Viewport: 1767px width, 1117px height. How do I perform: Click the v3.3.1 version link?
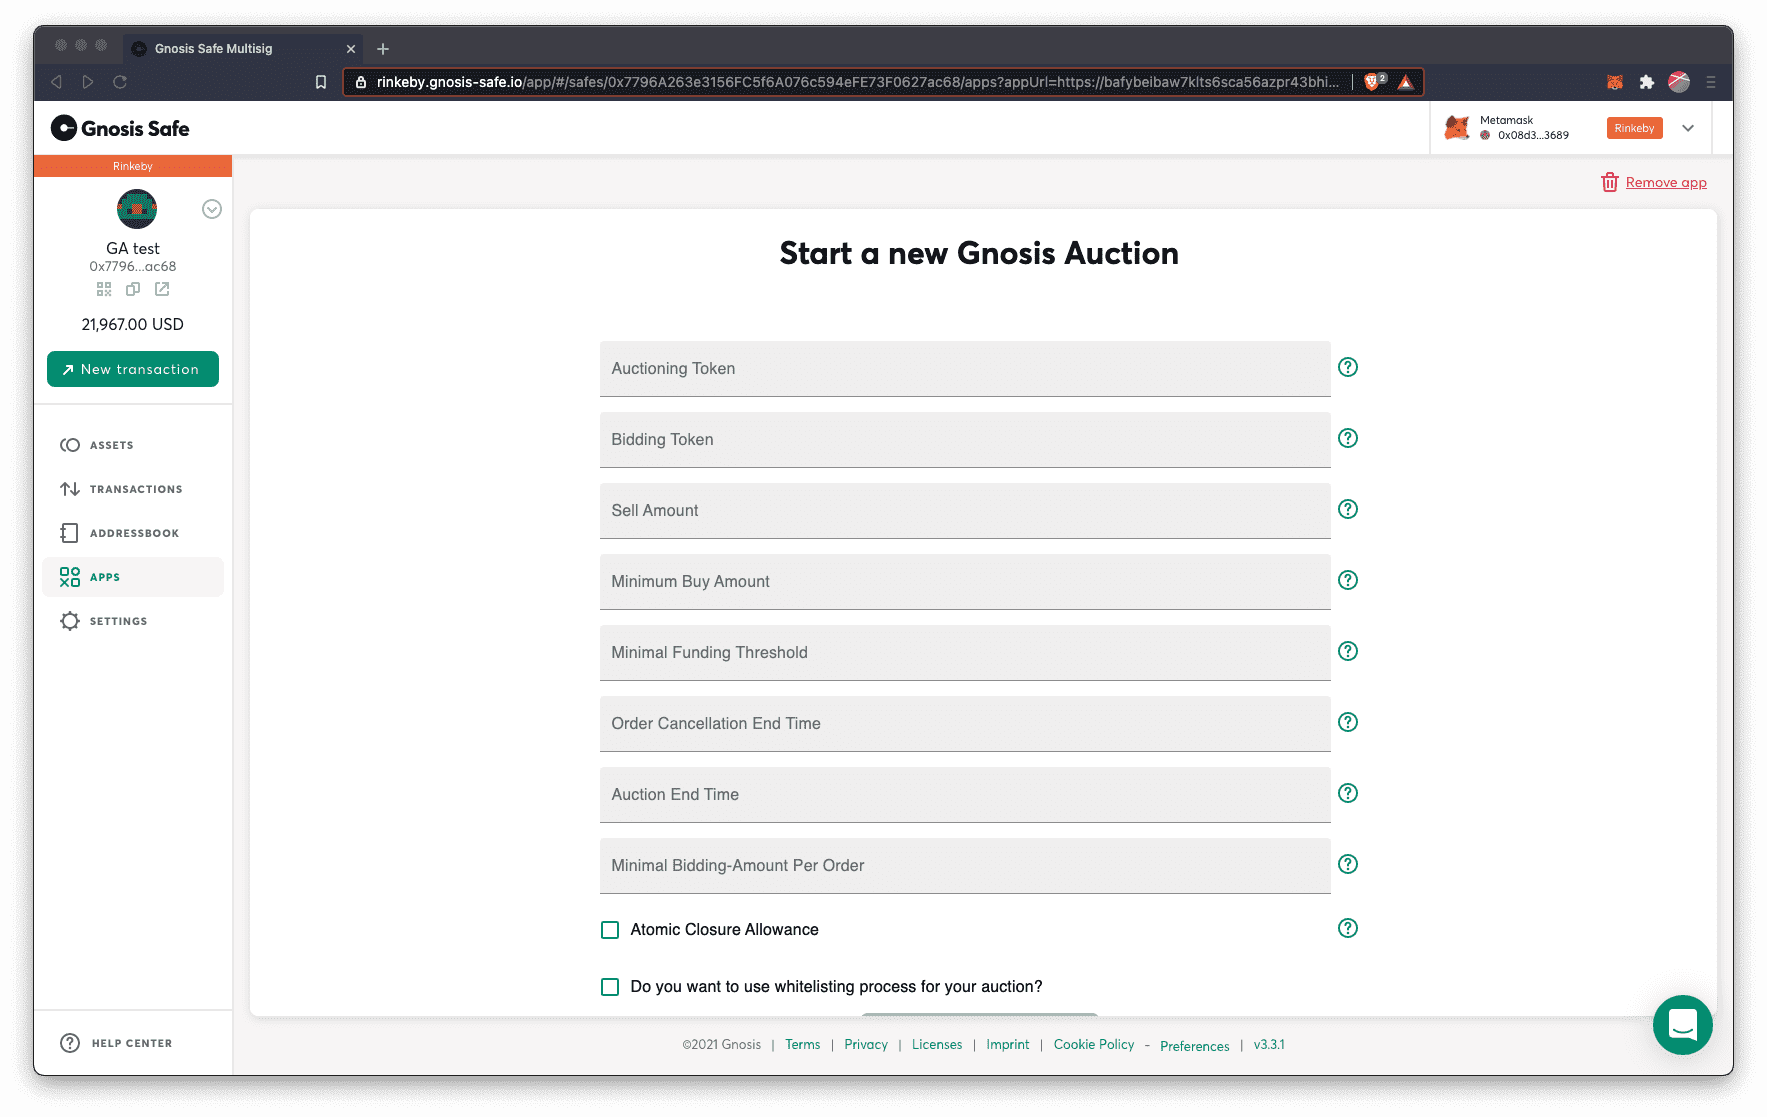click(x=1269, y=1044)
